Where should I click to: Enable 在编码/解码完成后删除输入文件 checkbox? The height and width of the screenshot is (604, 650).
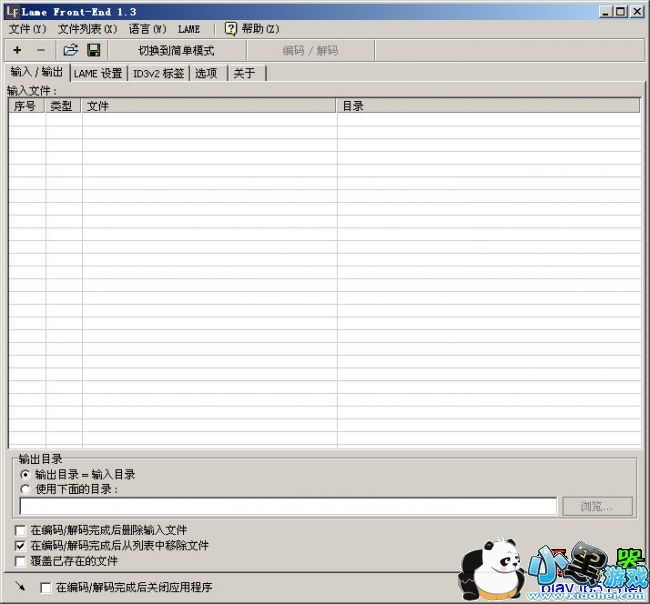(x=20, y=530)
